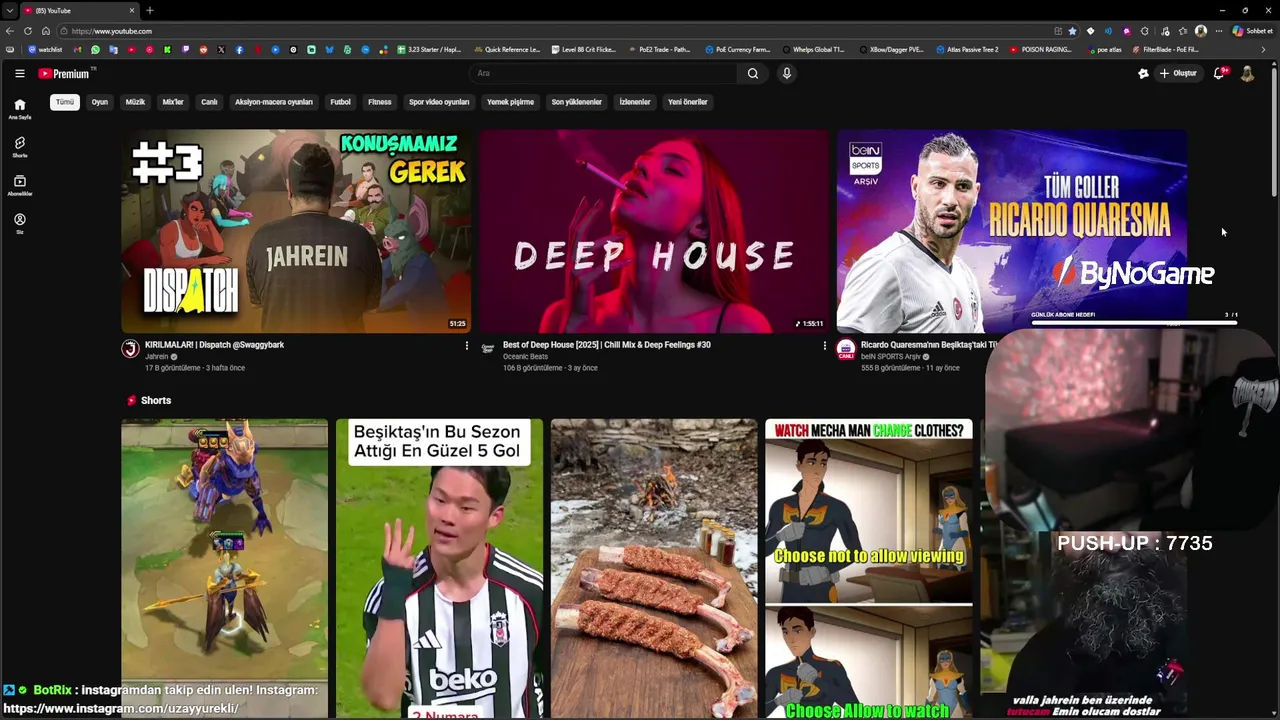Image resolution: width=1280 pixels, height=720 pixels.
Task: Focus the Ara search field
Action: tap(604, 73)
